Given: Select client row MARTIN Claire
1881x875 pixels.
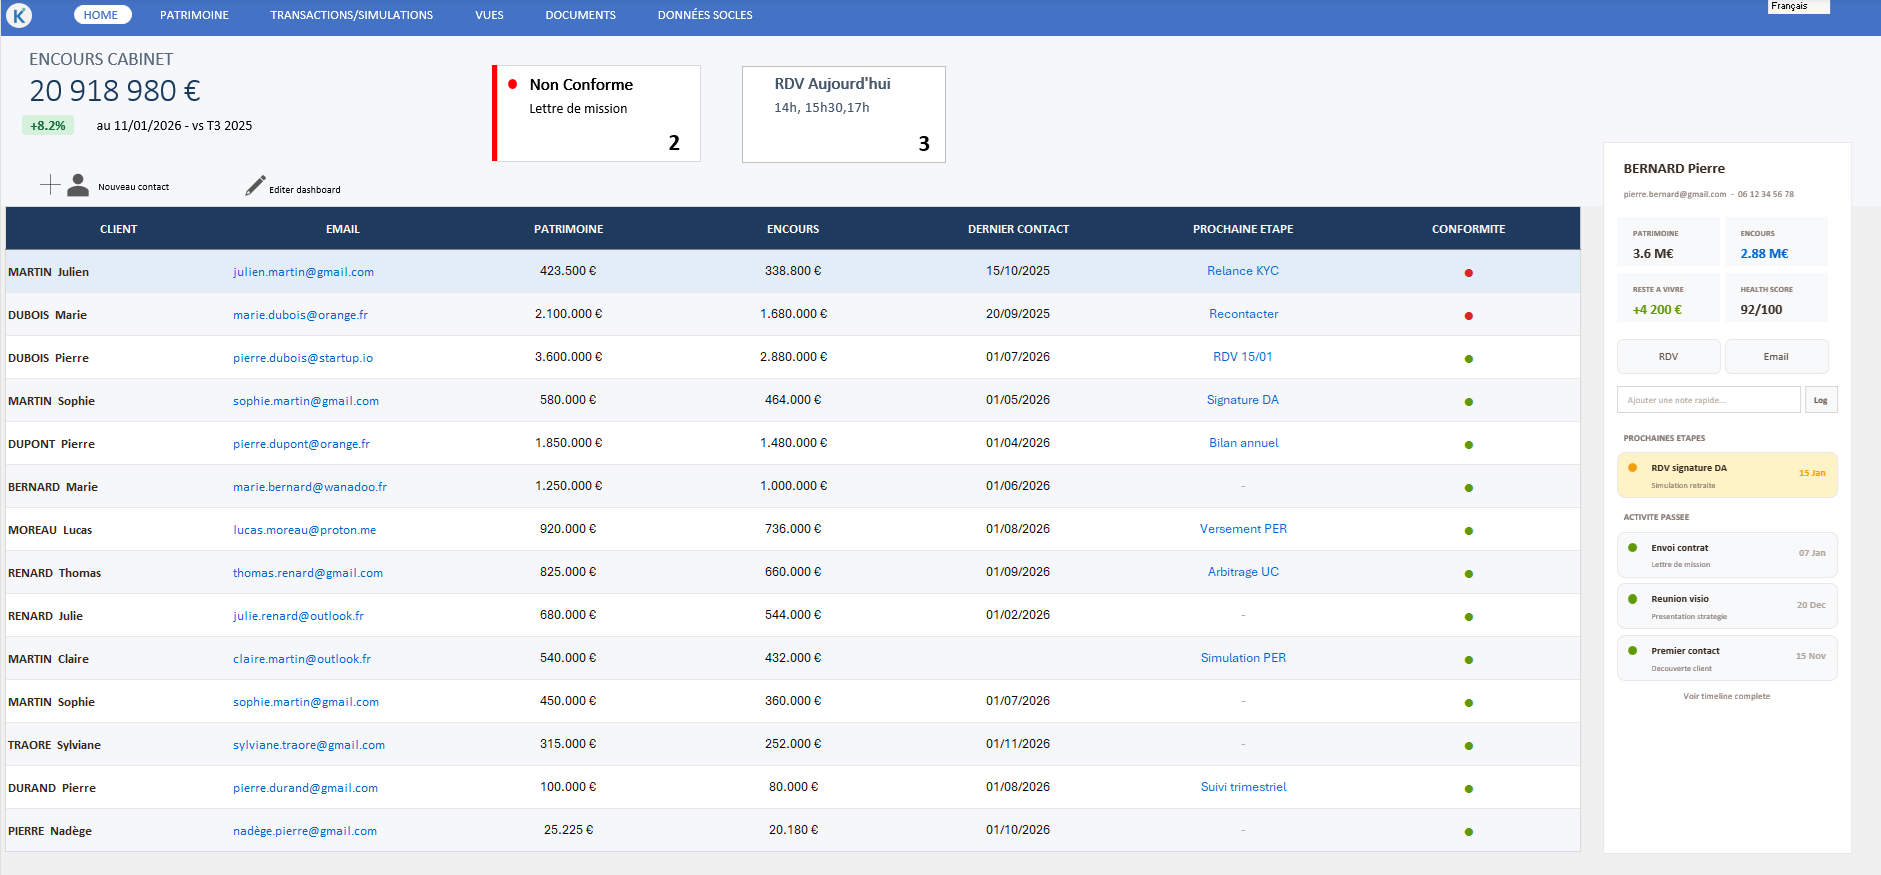Looking at the screenshot, I should [x=793, y=658].
